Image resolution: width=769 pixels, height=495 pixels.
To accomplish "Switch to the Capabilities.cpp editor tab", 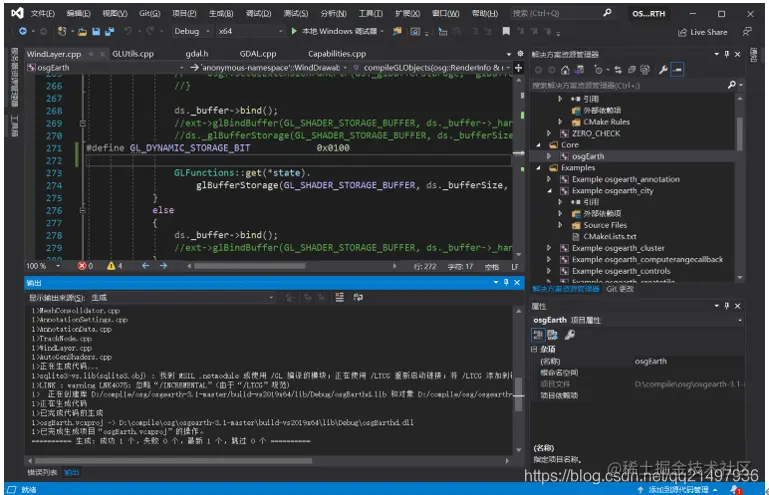I will (337, 54).
